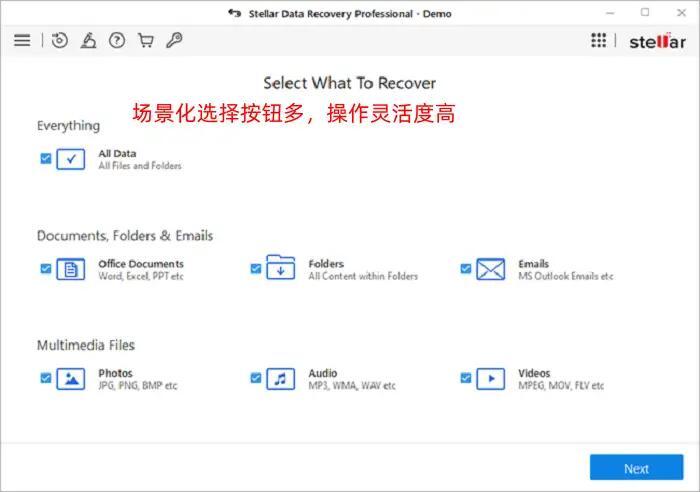Viewport: 700px width, 492px height.
Task: Open help question mark icon
Action: click(117, 41)
